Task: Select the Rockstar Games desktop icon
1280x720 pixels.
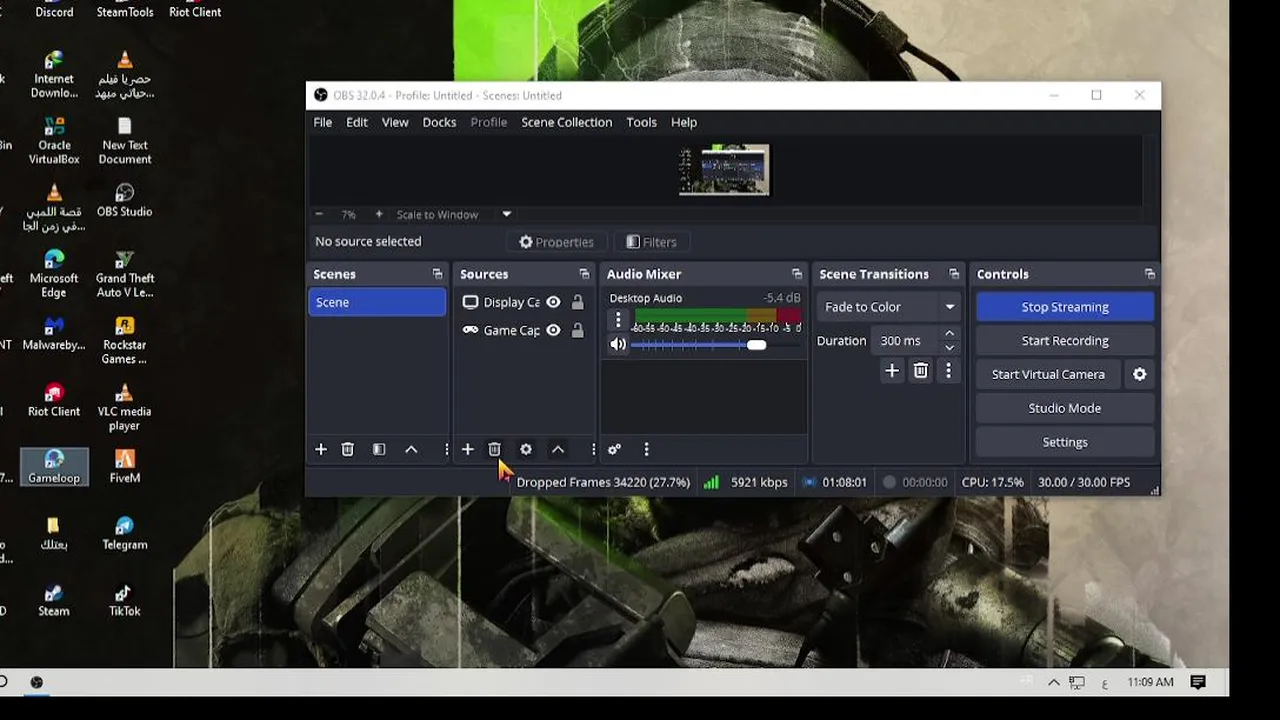Action: 124,340
